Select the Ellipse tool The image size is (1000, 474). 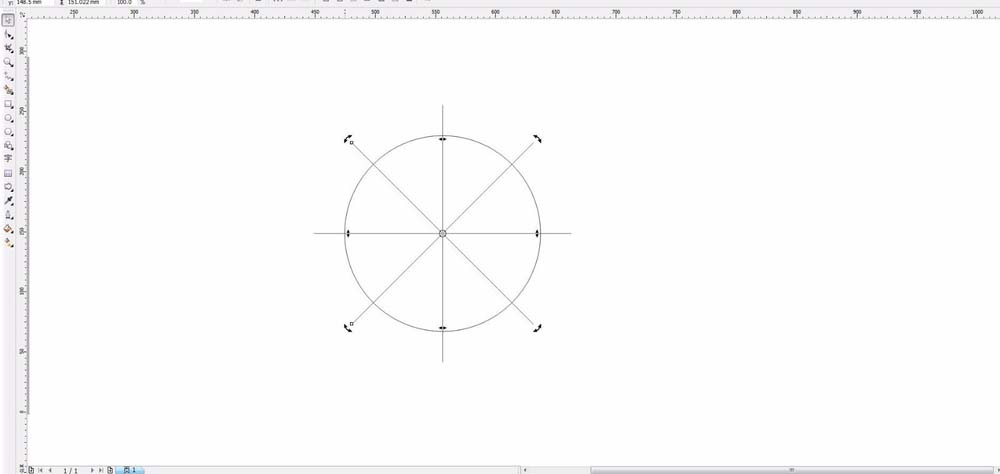coord(8,118)
